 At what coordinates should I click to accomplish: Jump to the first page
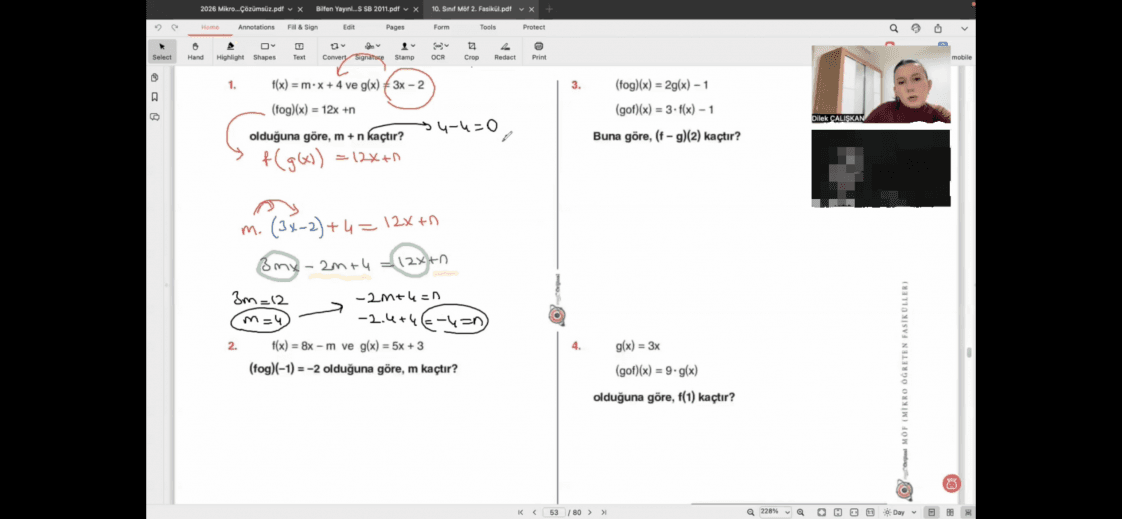[520, 513]
